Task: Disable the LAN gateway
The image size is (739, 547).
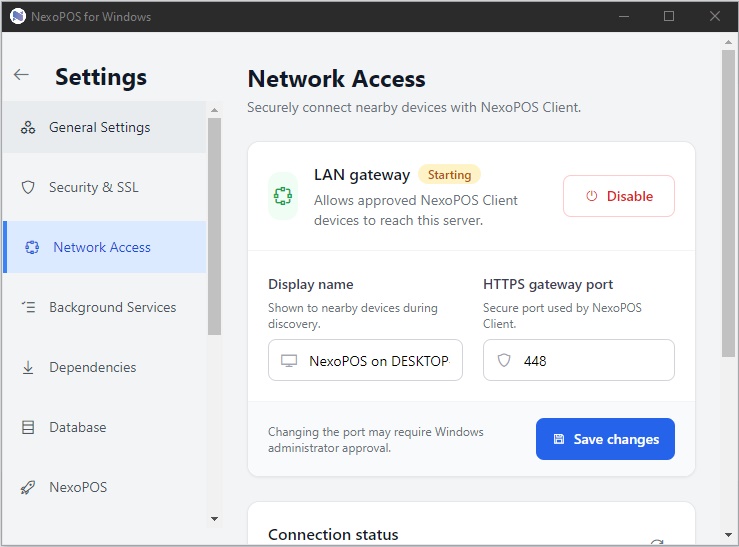Action: point(619,196)
